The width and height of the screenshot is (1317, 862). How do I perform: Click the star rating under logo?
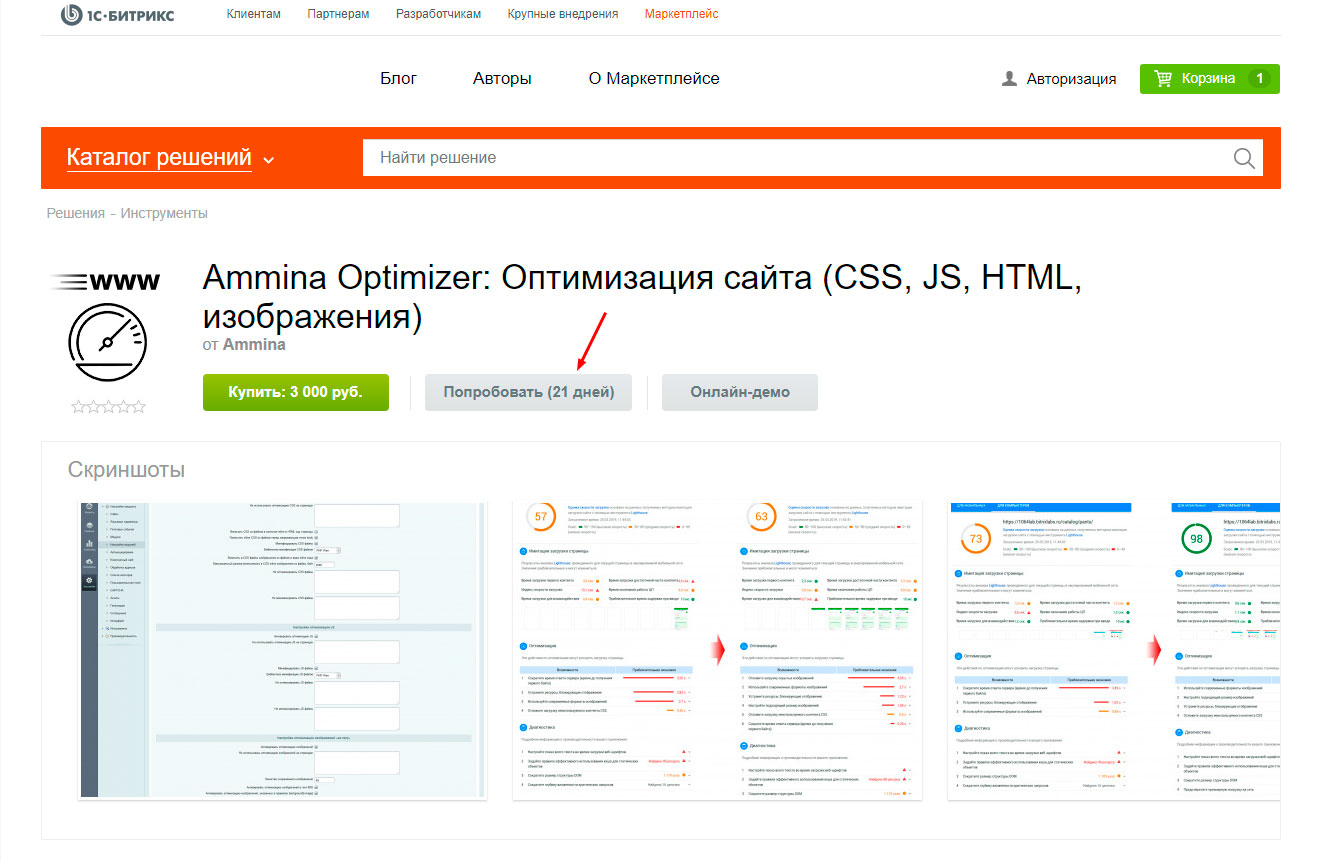[108, 407]
